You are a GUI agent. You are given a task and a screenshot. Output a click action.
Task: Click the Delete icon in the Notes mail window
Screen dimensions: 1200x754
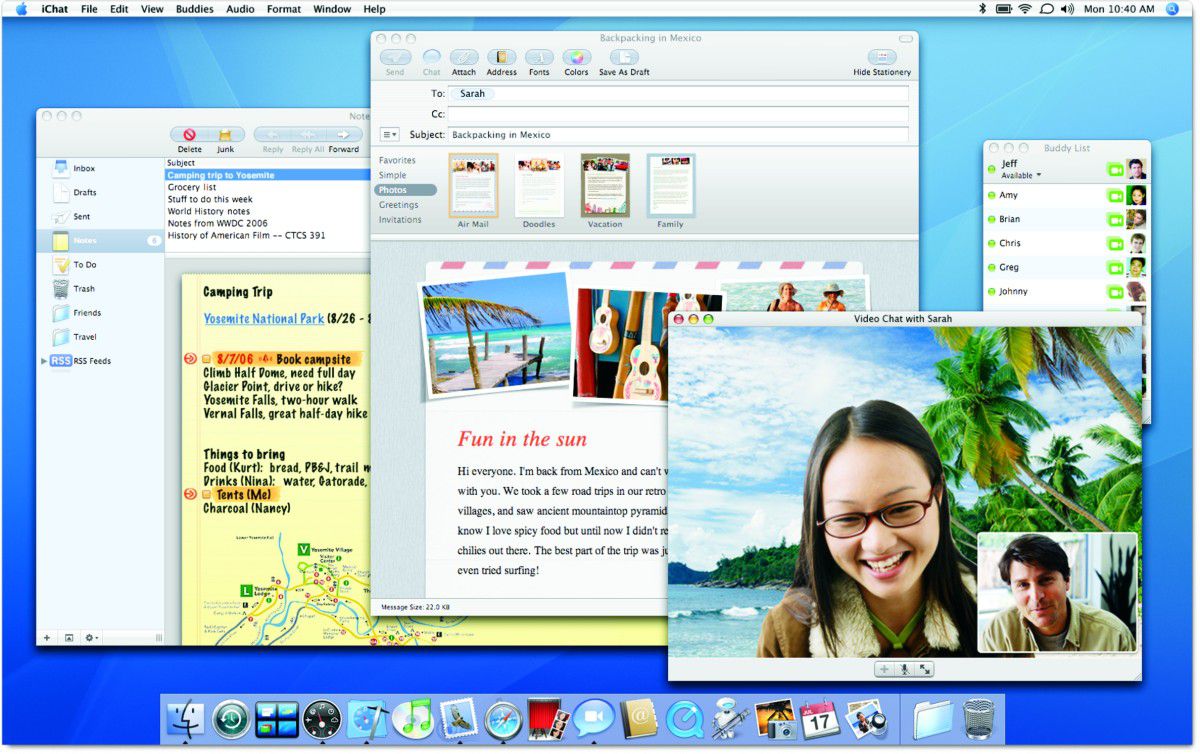click(189, 134)
